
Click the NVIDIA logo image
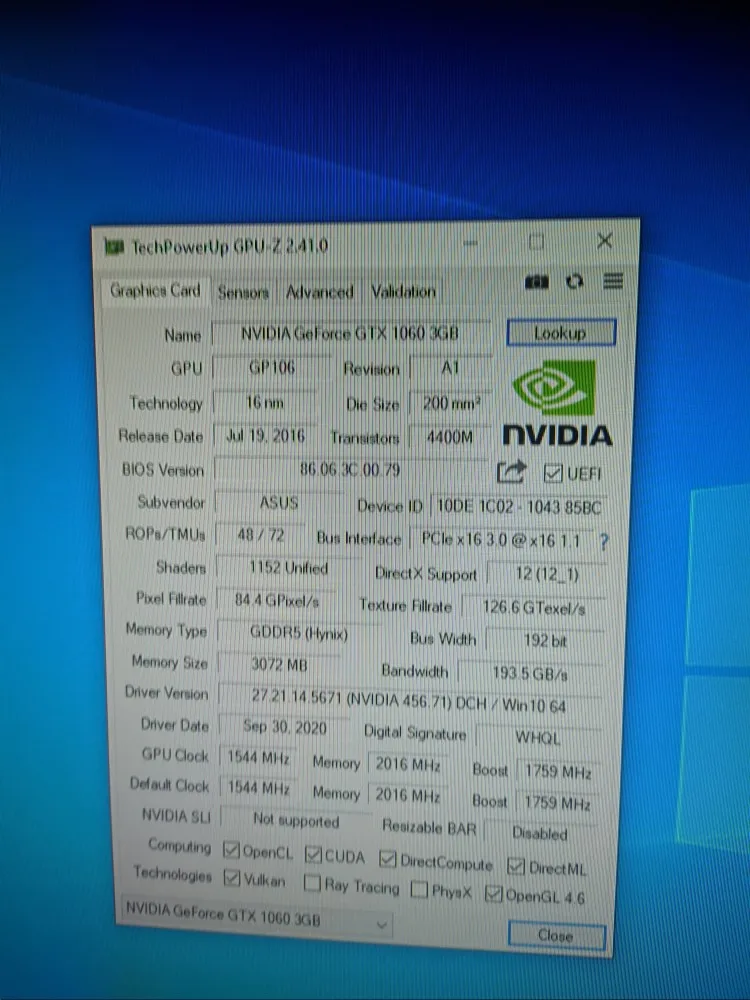(x=557, y=402)
